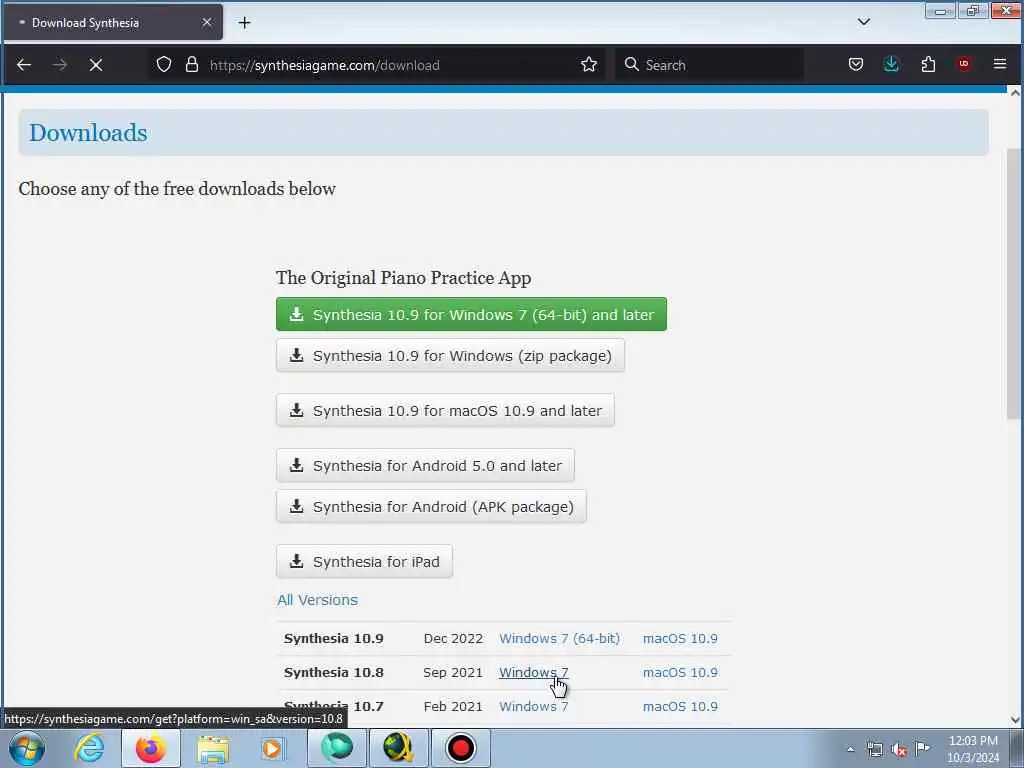Expand the list all tabs chevron
The image size is (1024, 768).
[863, 22]
